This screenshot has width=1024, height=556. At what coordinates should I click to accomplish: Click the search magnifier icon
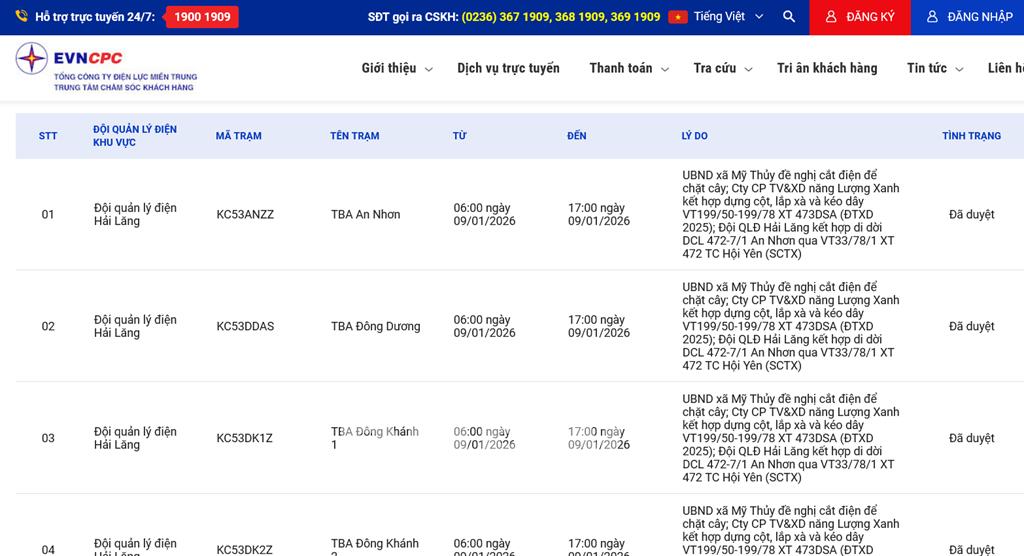[x=789, y=17]
